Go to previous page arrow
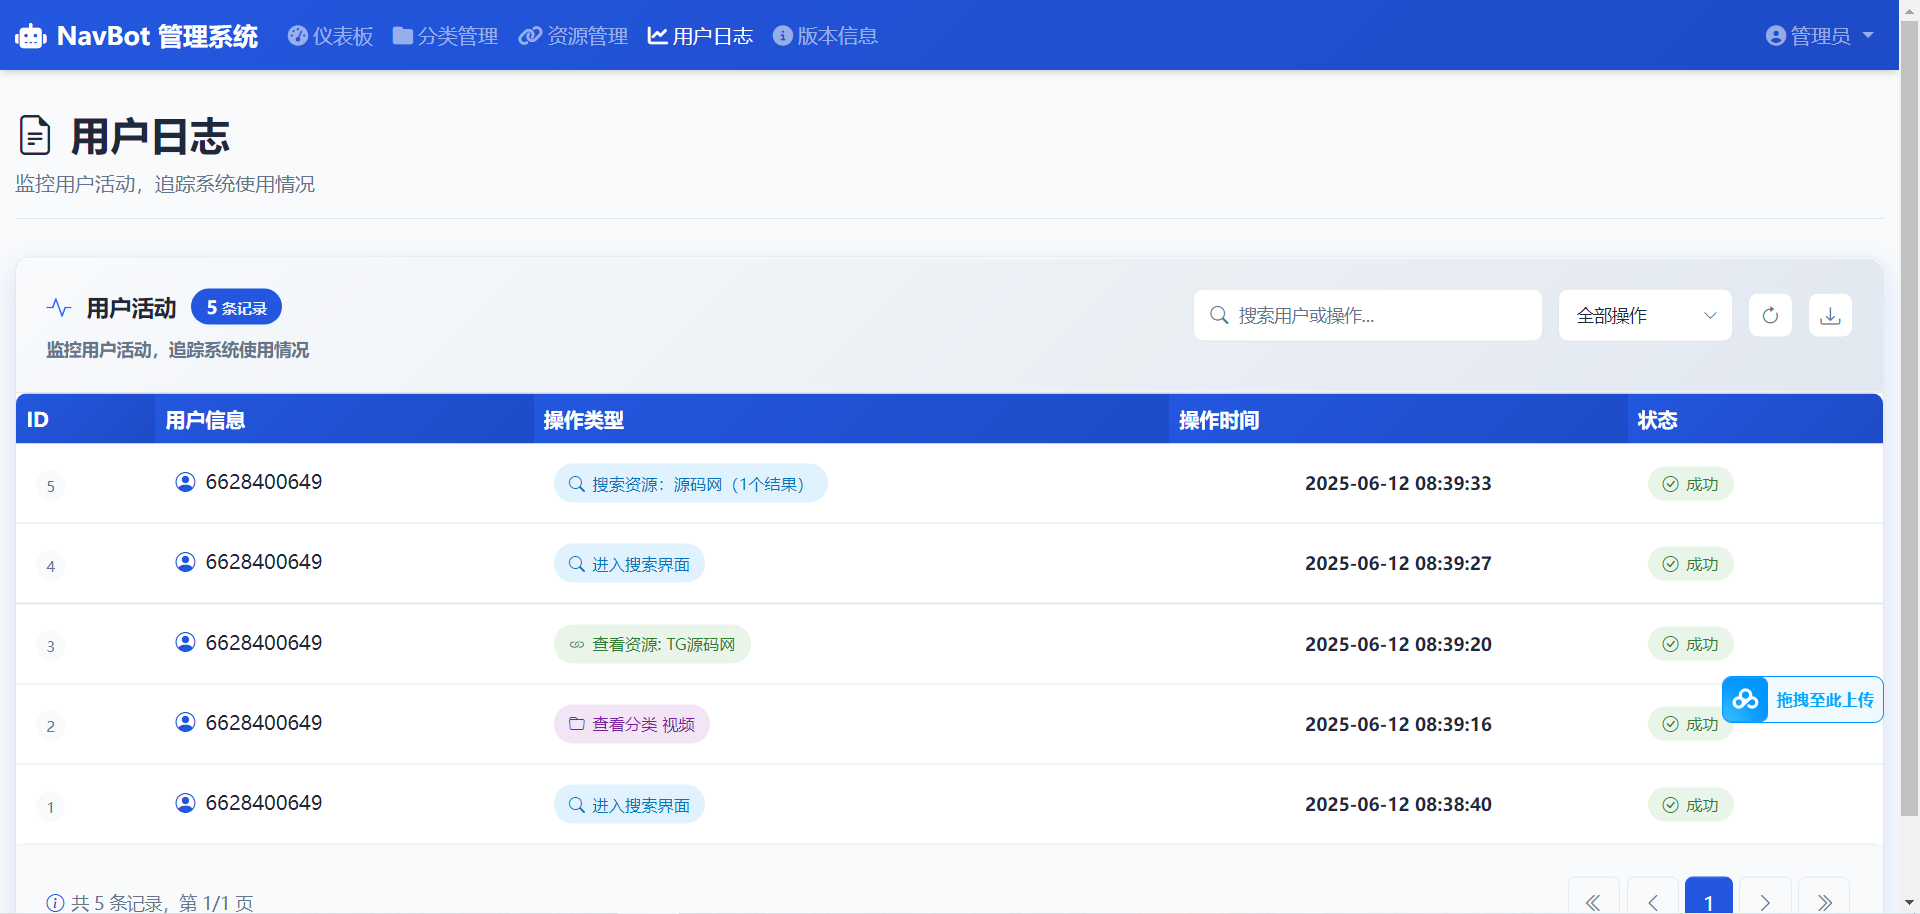 click(1652, 901)
